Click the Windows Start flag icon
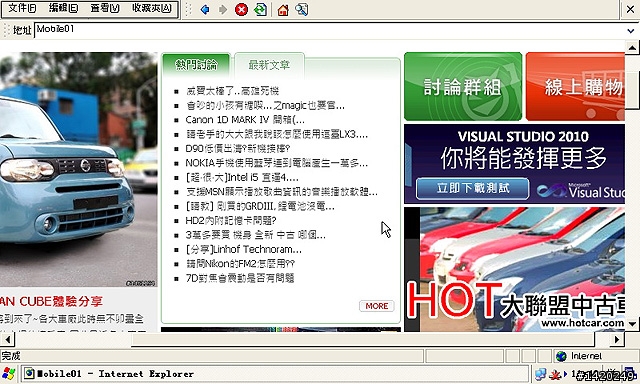Image resolution: width=640 pixels, height=384 pixels. [9, 374]
